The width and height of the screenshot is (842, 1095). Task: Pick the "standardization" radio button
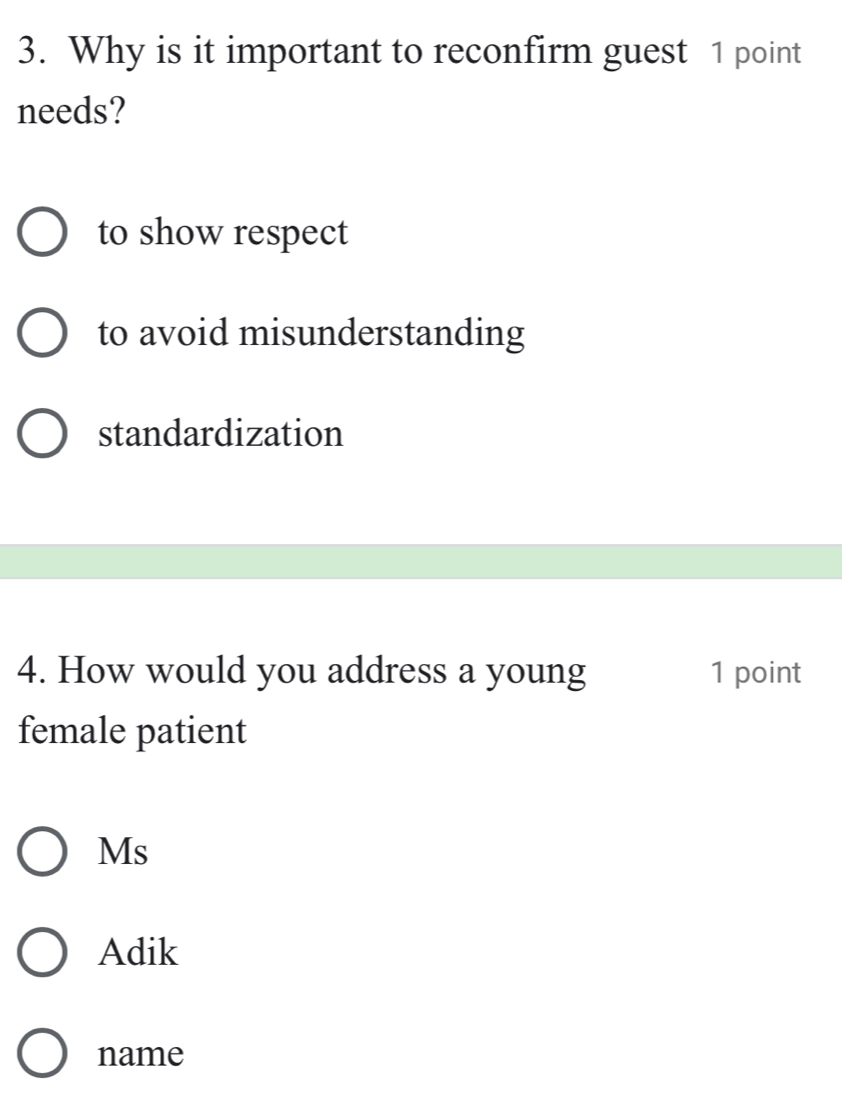(x=41, y=435)
